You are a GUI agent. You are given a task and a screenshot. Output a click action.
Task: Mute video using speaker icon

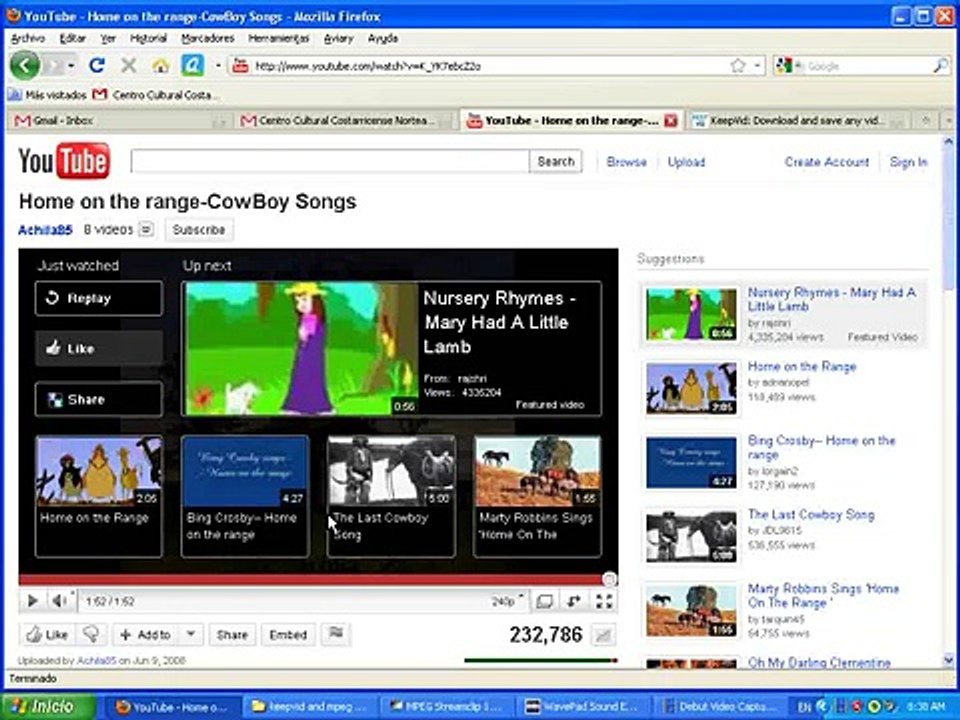[59, 601]
